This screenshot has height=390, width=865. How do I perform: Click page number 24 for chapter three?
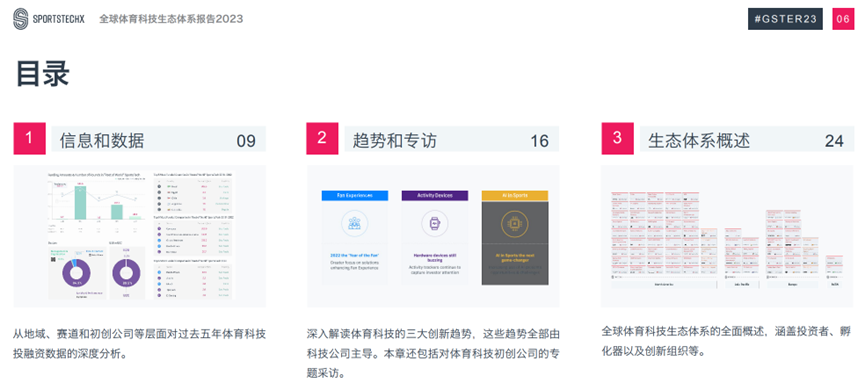[x=834, y=141]
